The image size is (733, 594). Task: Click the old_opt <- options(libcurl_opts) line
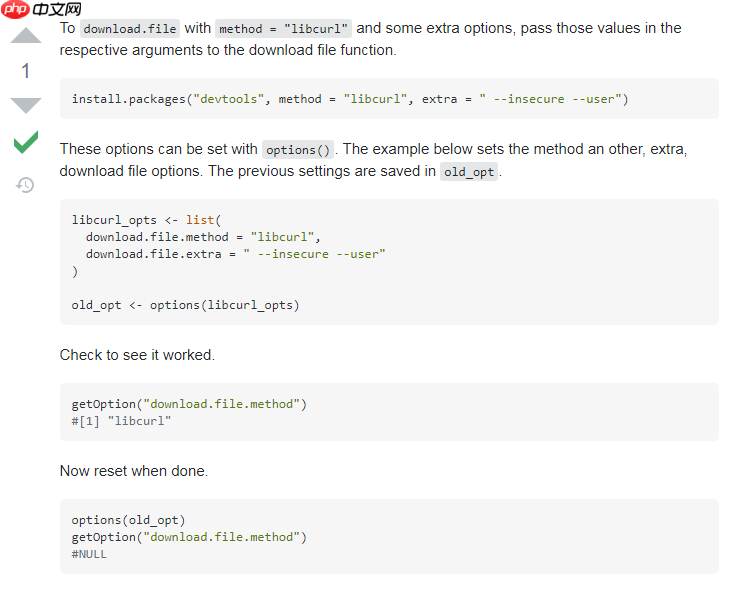186,305
